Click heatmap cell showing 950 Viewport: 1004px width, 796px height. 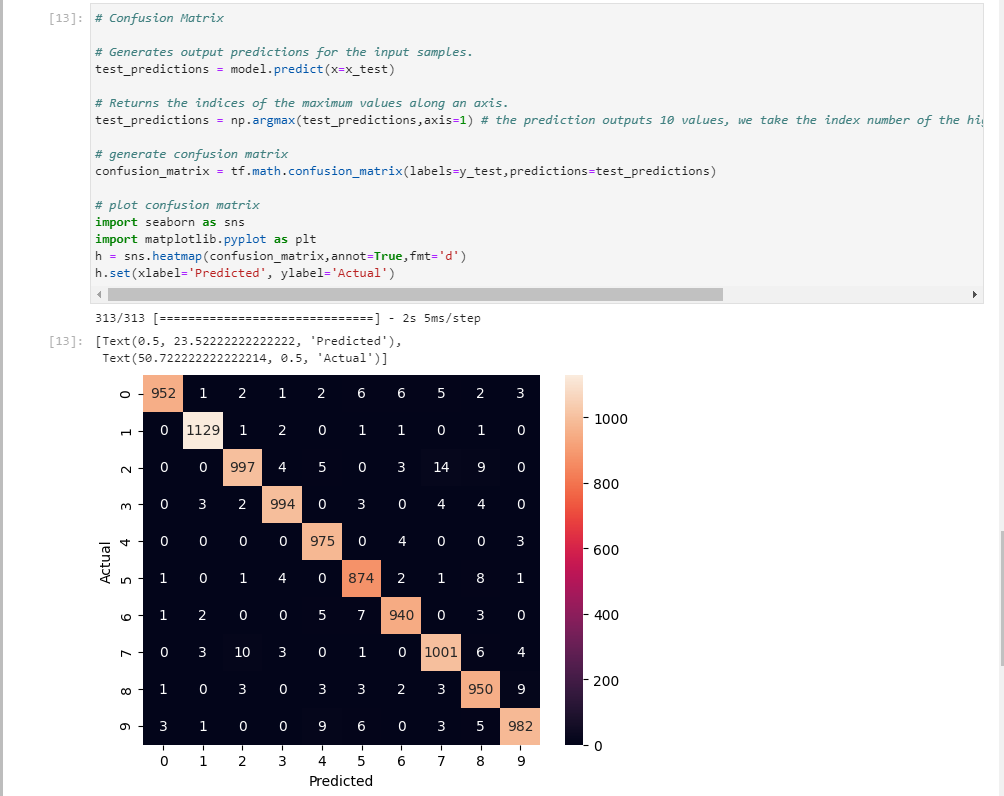pyautogui.click(x=480, y=690)
